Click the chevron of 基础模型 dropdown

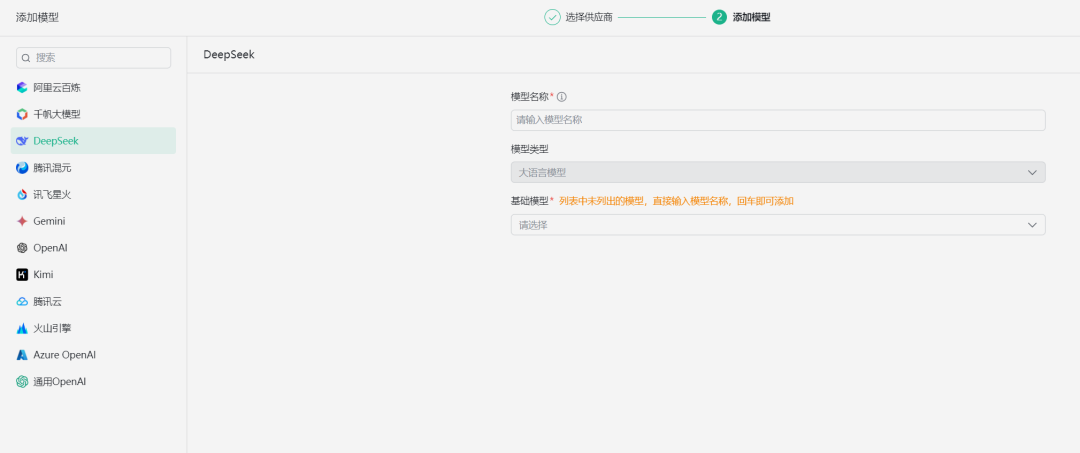click(x=1032, y=225)
